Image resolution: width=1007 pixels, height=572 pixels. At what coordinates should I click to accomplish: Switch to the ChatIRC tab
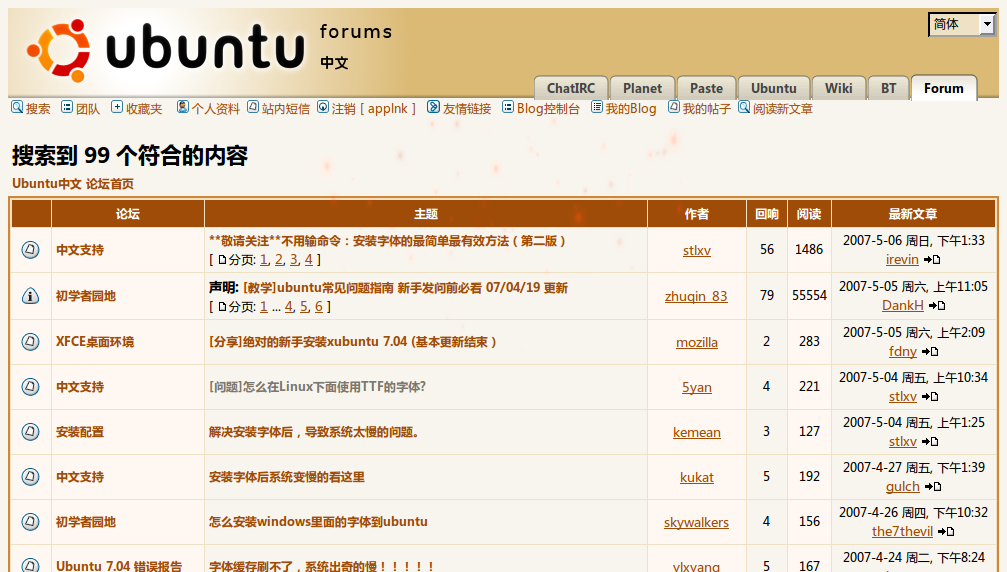(x=571, y=89)
